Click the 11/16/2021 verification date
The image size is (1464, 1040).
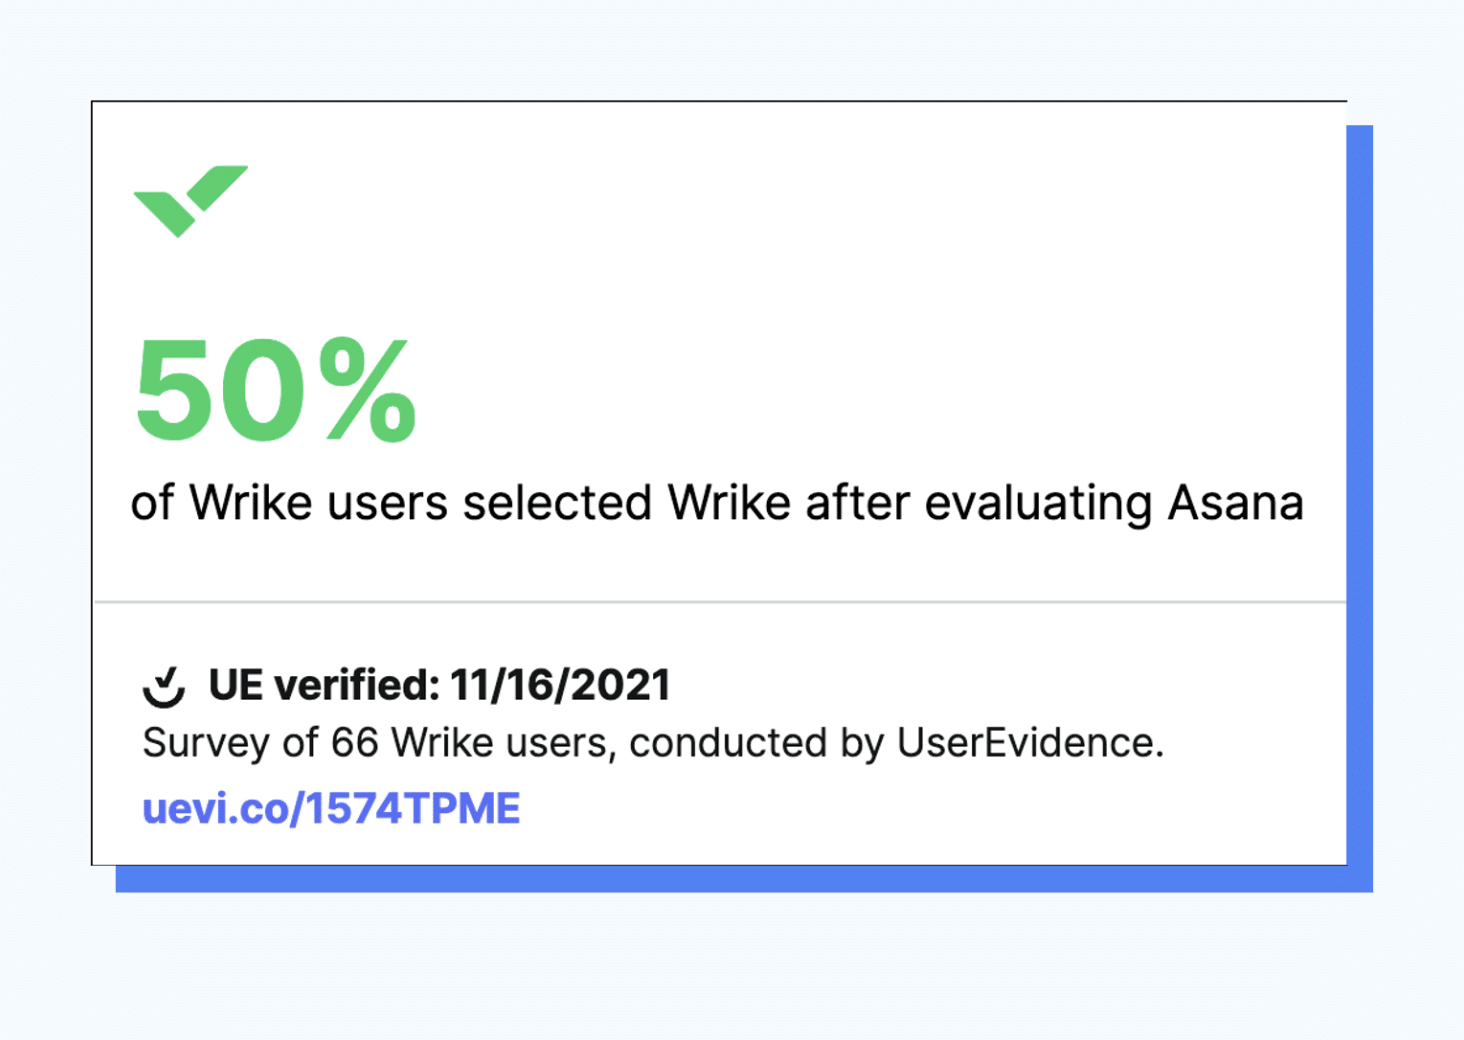(x=560, y=685)
